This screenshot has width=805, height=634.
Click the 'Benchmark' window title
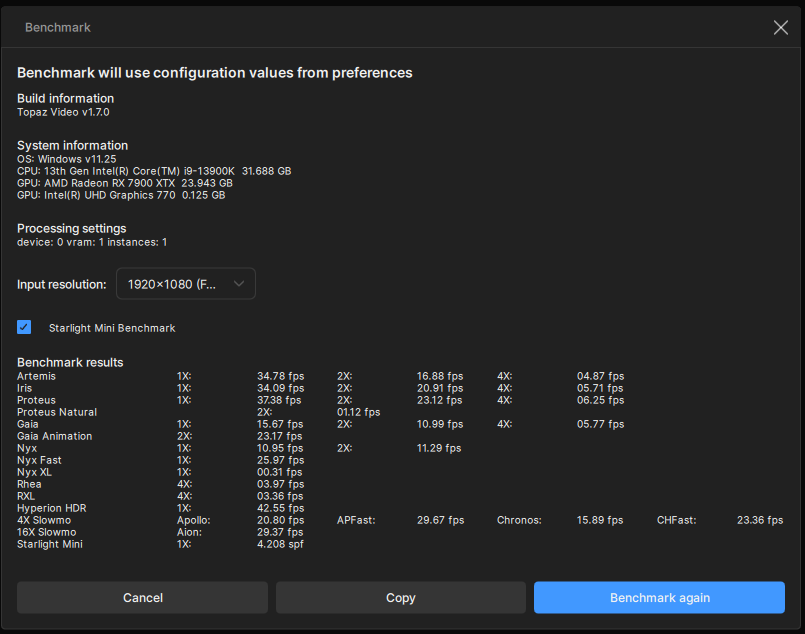pos(58,28)
